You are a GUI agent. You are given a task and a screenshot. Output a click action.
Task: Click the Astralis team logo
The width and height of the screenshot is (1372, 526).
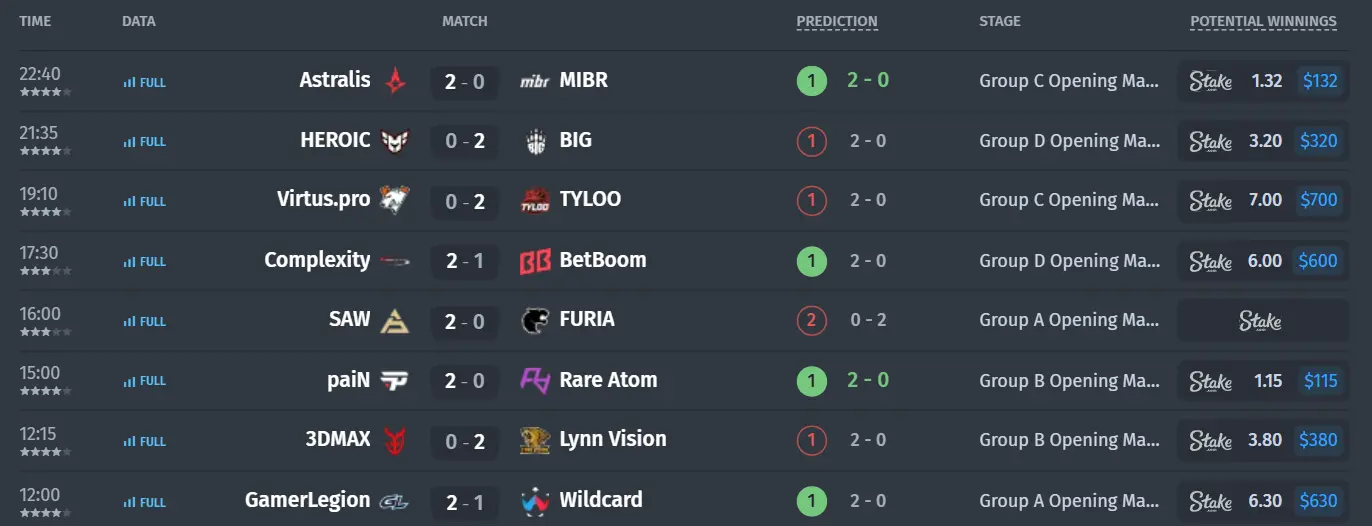coord(396,81)
